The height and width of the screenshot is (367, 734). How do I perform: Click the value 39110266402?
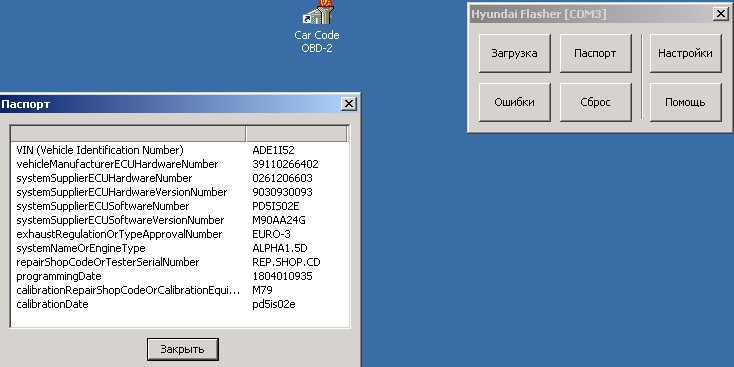click(285, 164)
